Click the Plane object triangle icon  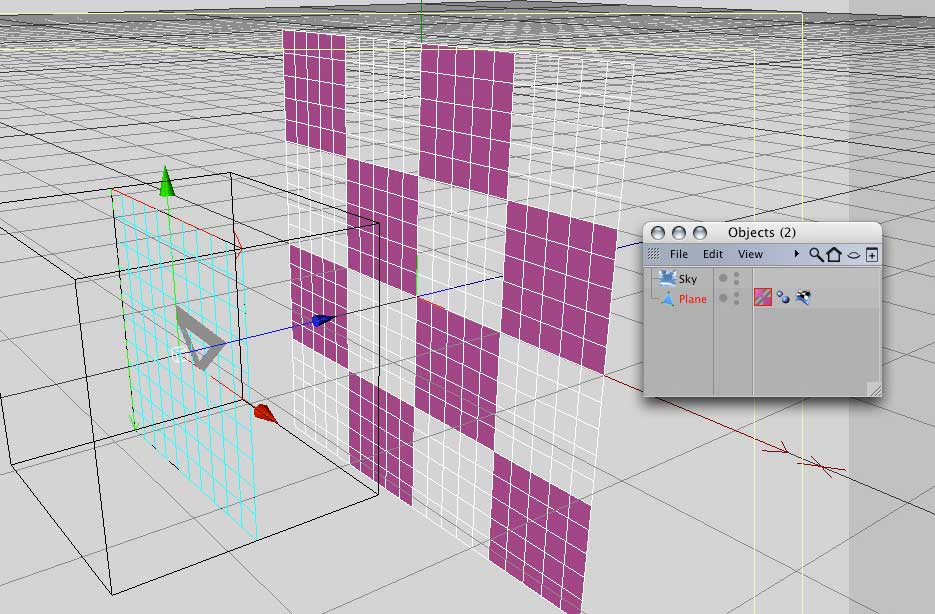[667, 299]
